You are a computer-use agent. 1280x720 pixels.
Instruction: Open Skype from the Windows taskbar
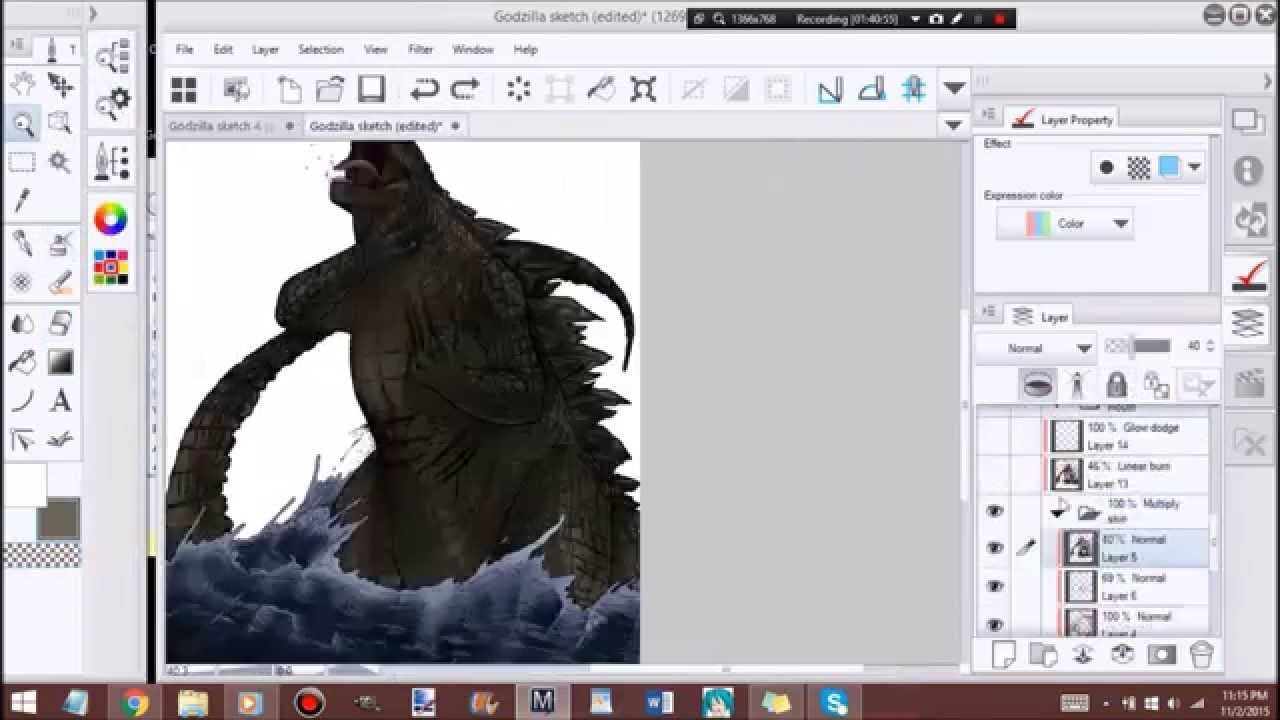[833, 703]
